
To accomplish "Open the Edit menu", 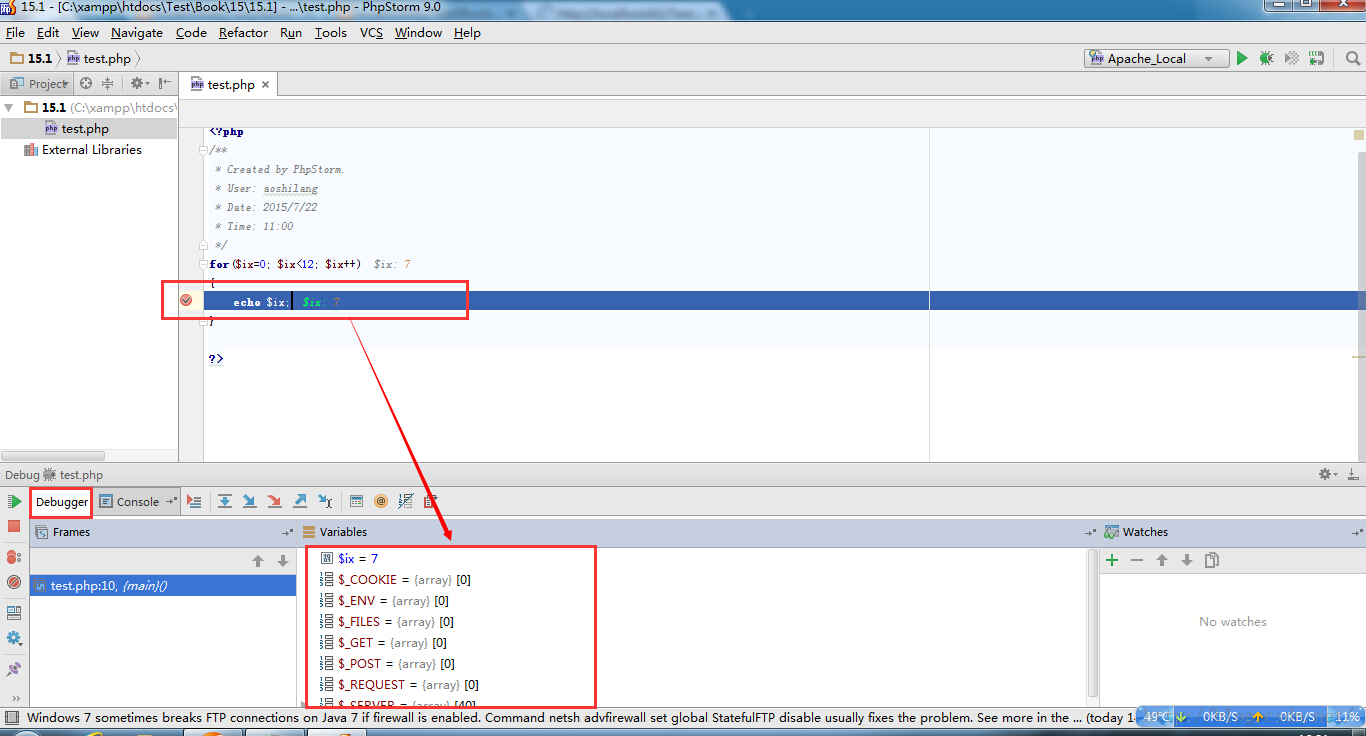I will point(48,33).
